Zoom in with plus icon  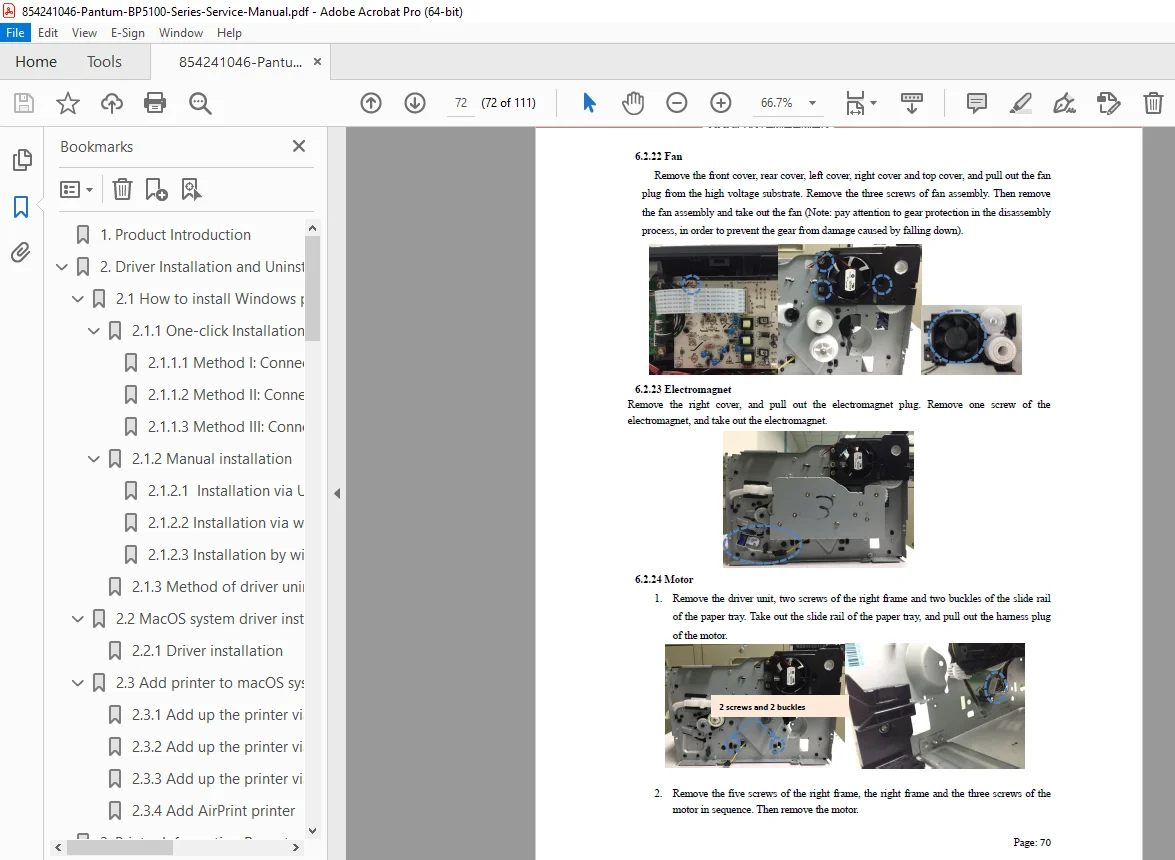coord(720,103)
